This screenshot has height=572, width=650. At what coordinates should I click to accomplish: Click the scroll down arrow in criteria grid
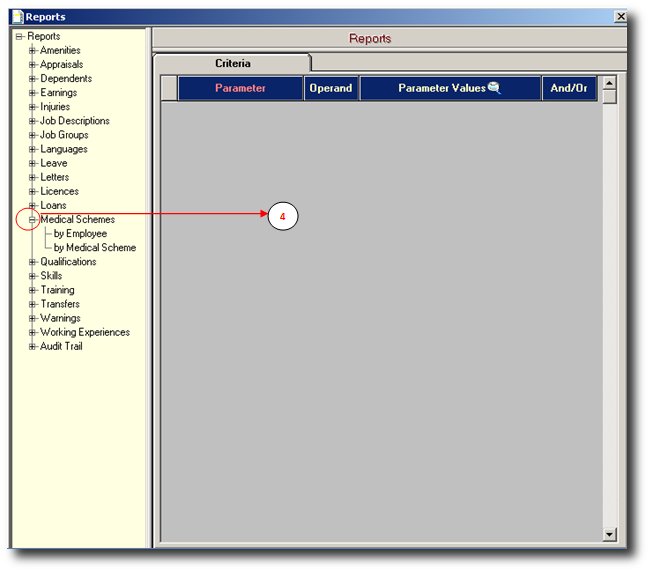pos(609,536)
